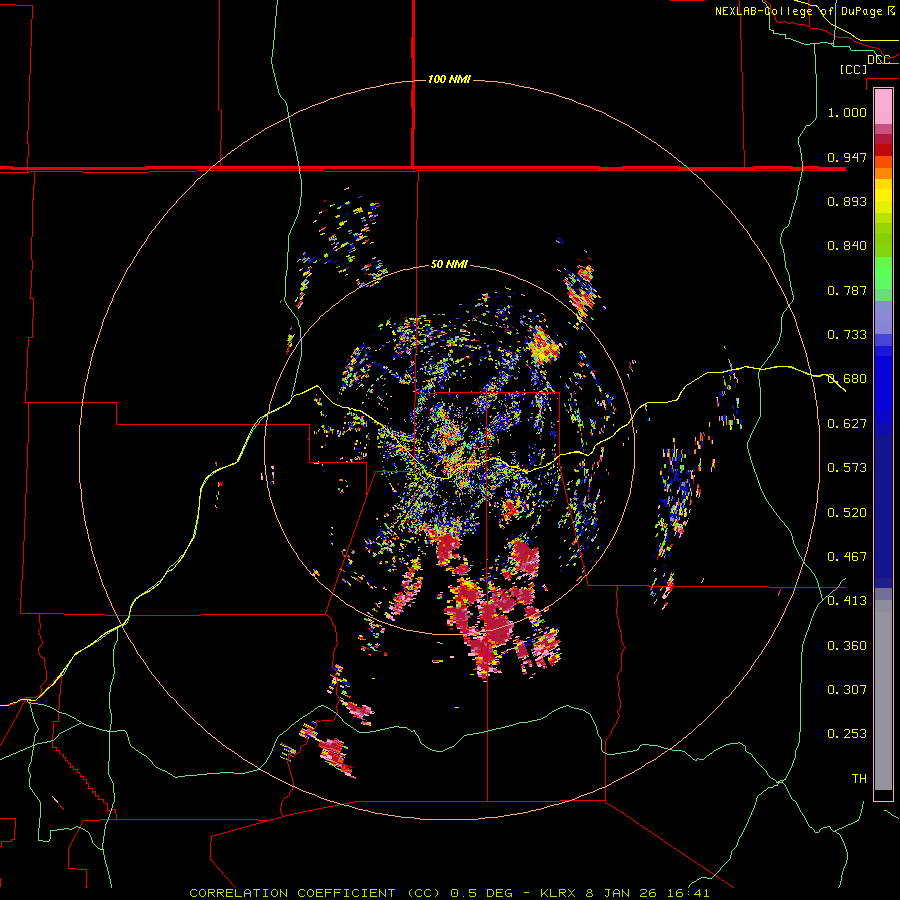The height and width of the screenshot is (900, 900).
Task: Click the TH threshold label
Action: [859, 779]
